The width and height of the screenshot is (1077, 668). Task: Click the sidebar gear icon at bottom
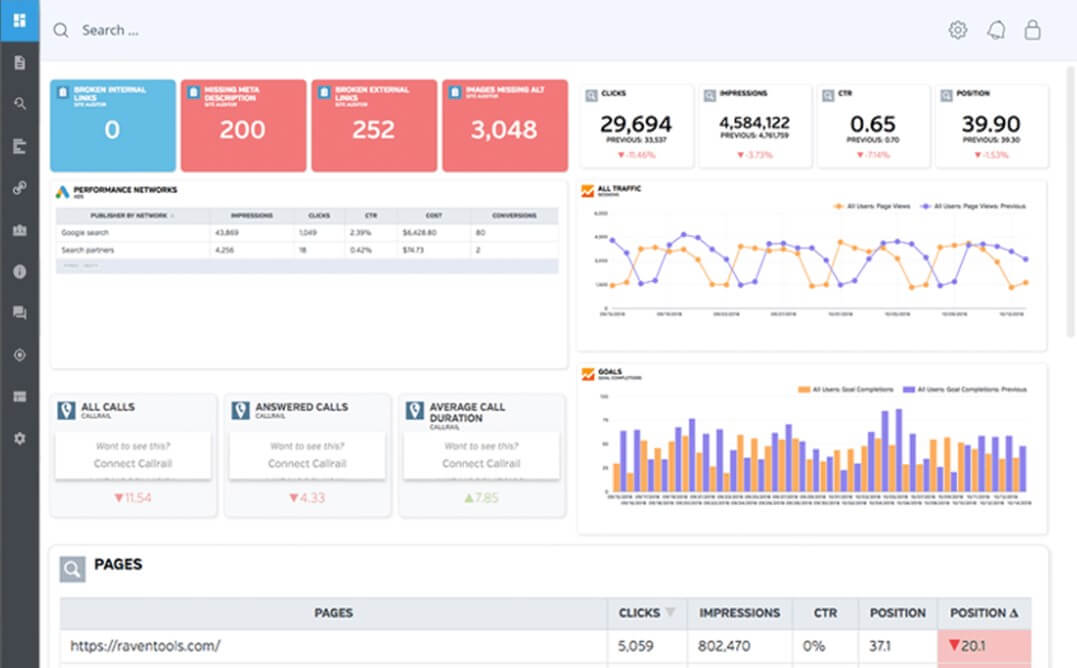pyautogui.click(x=19, y=439)
